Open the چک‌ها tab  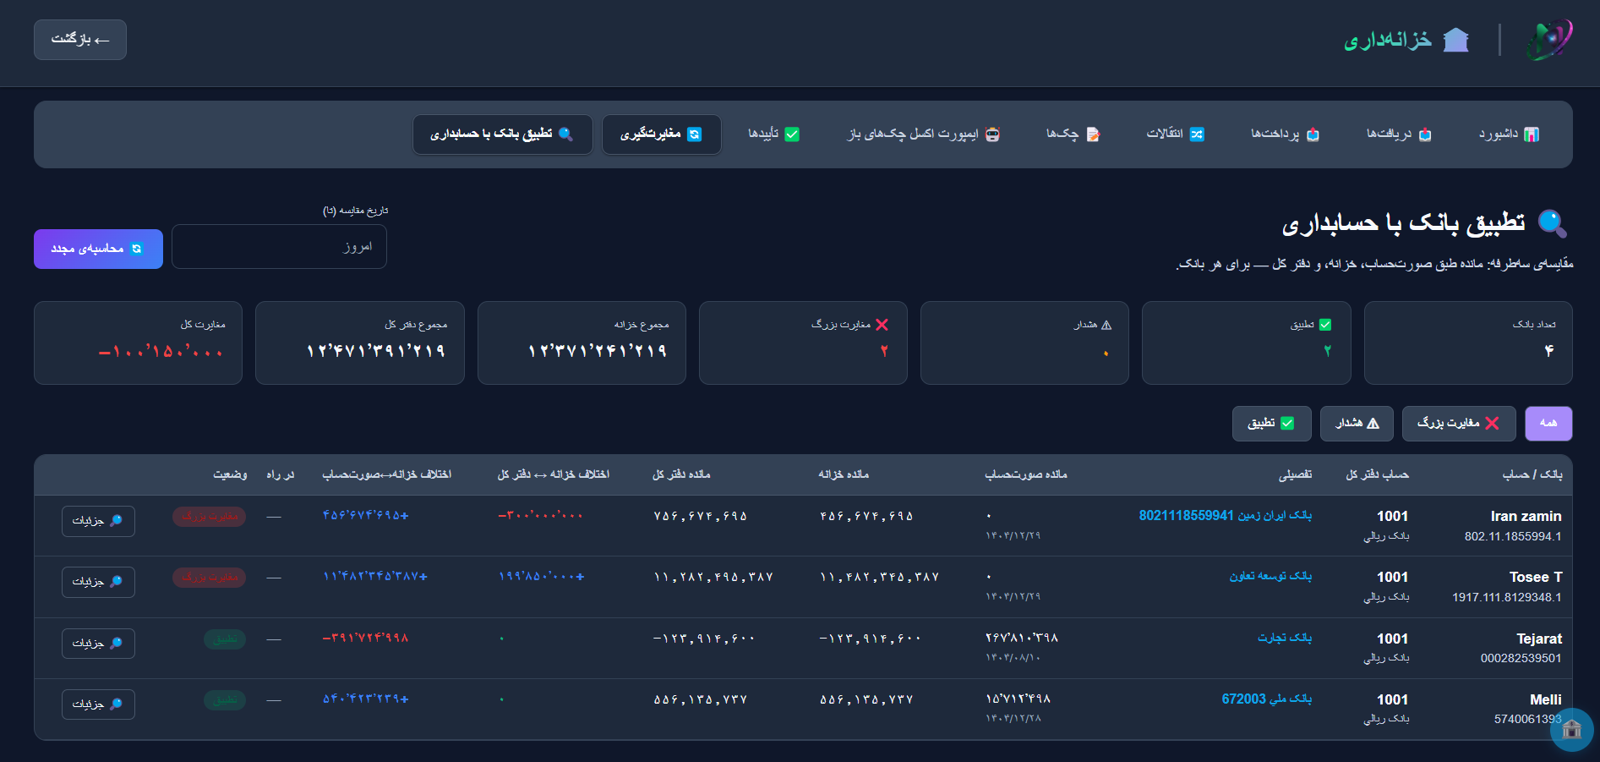[x=1073, y=134]
